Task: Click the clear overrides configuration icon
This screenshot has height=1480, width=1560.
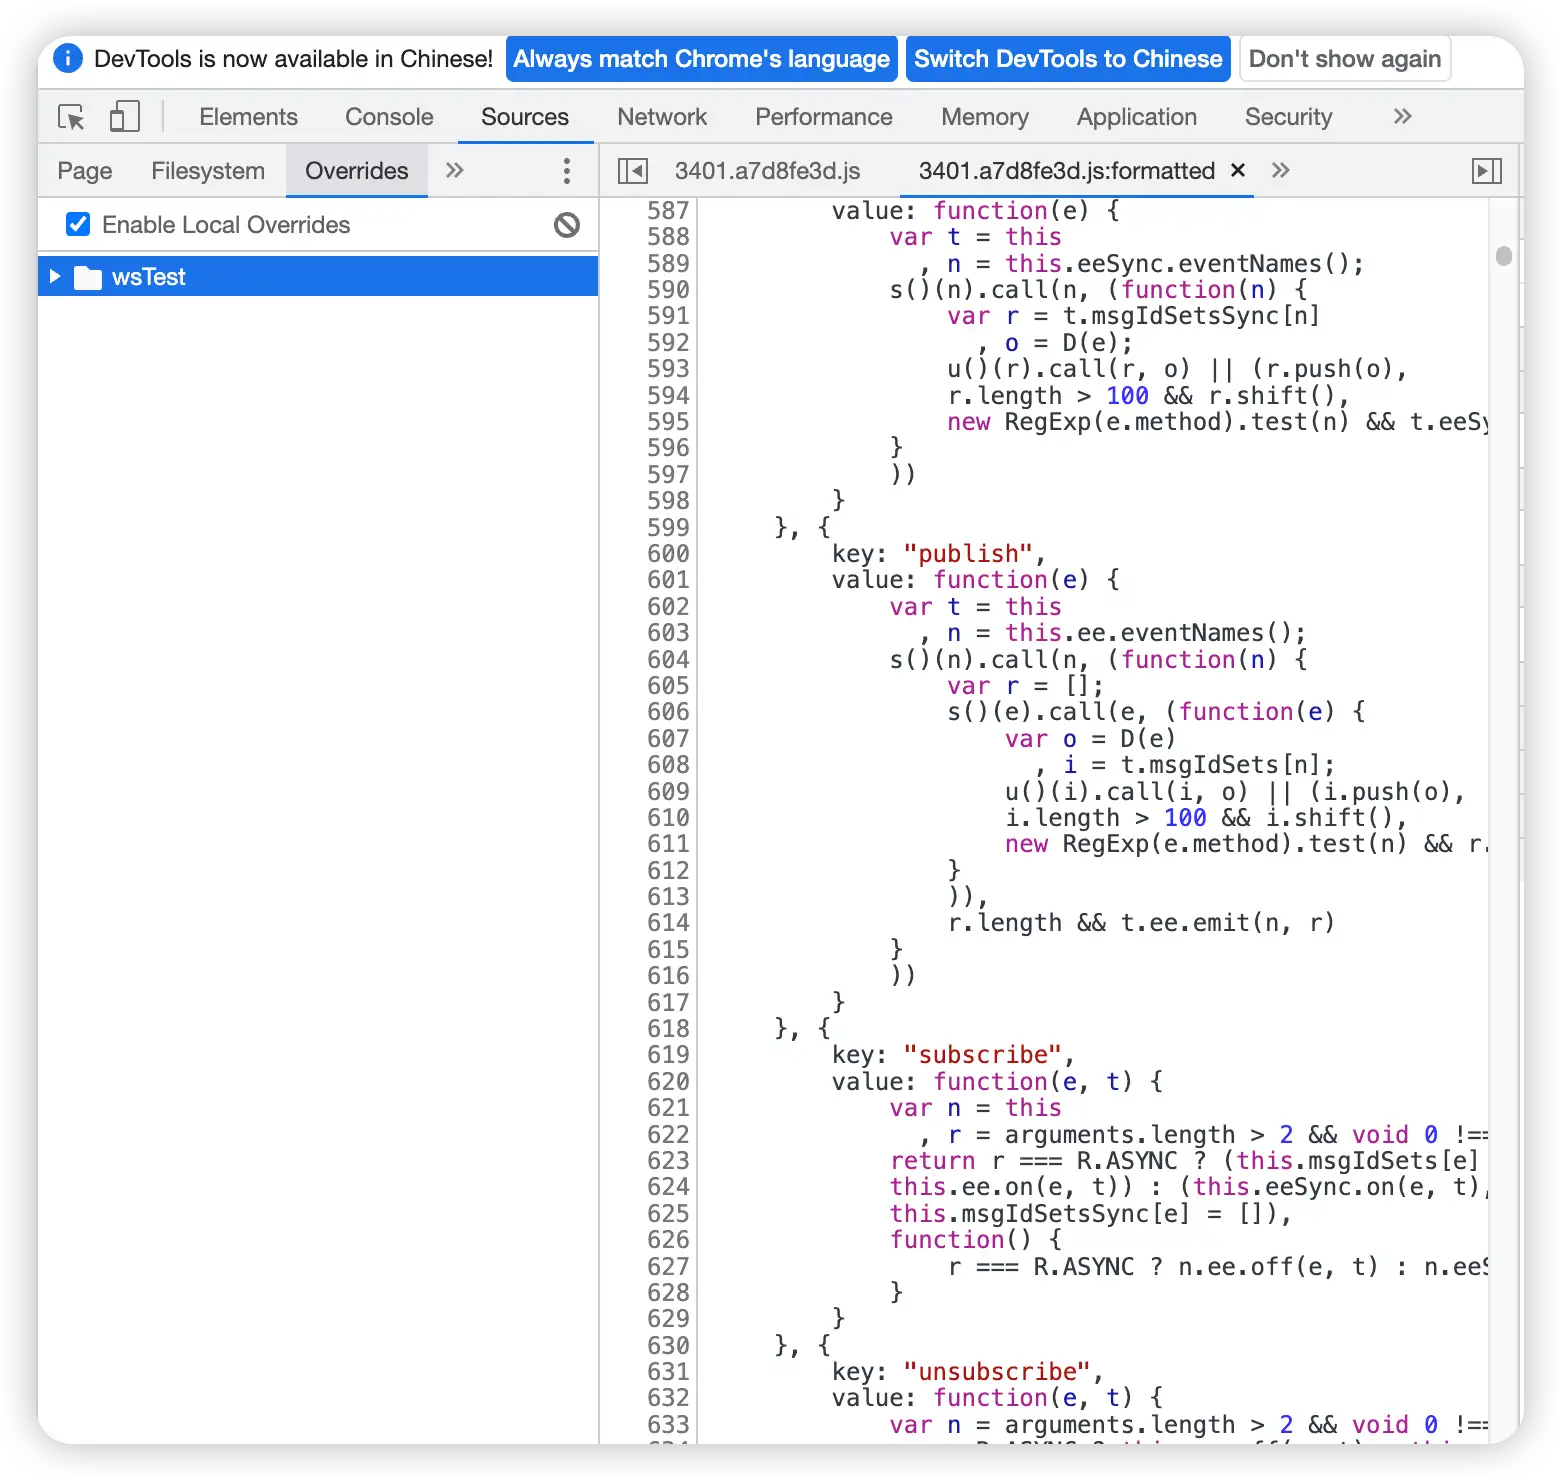Action: point(567,225)
